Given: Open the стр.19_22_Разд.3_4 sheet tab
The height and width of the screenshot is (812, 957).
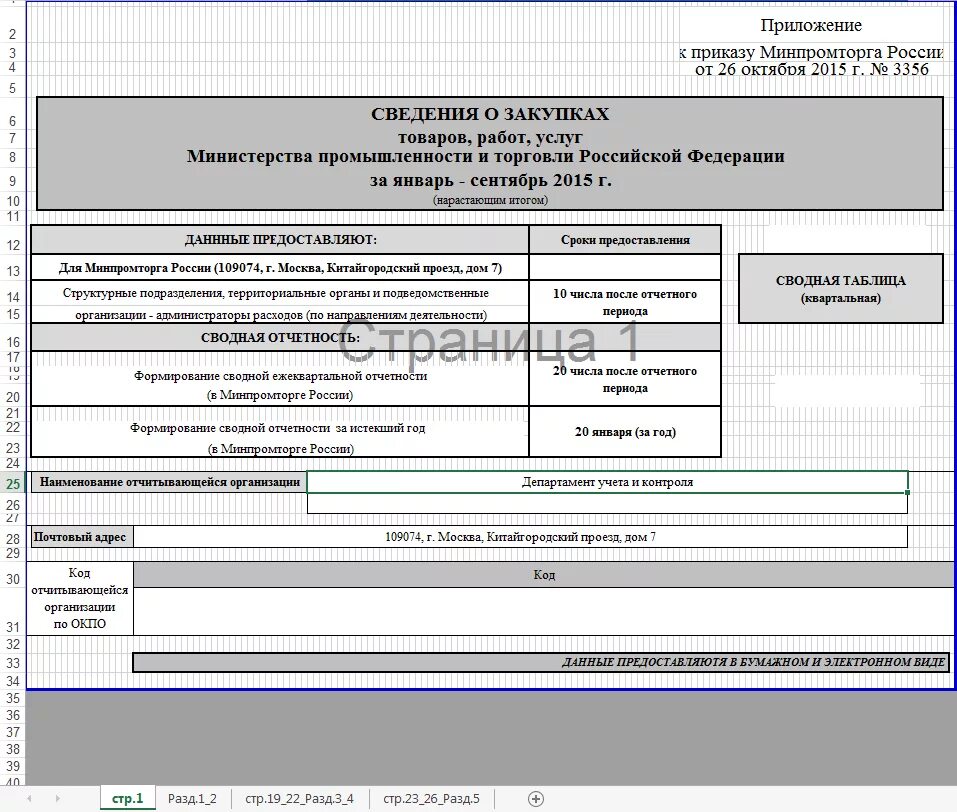Looking at the screenshot, I should 299,799.
